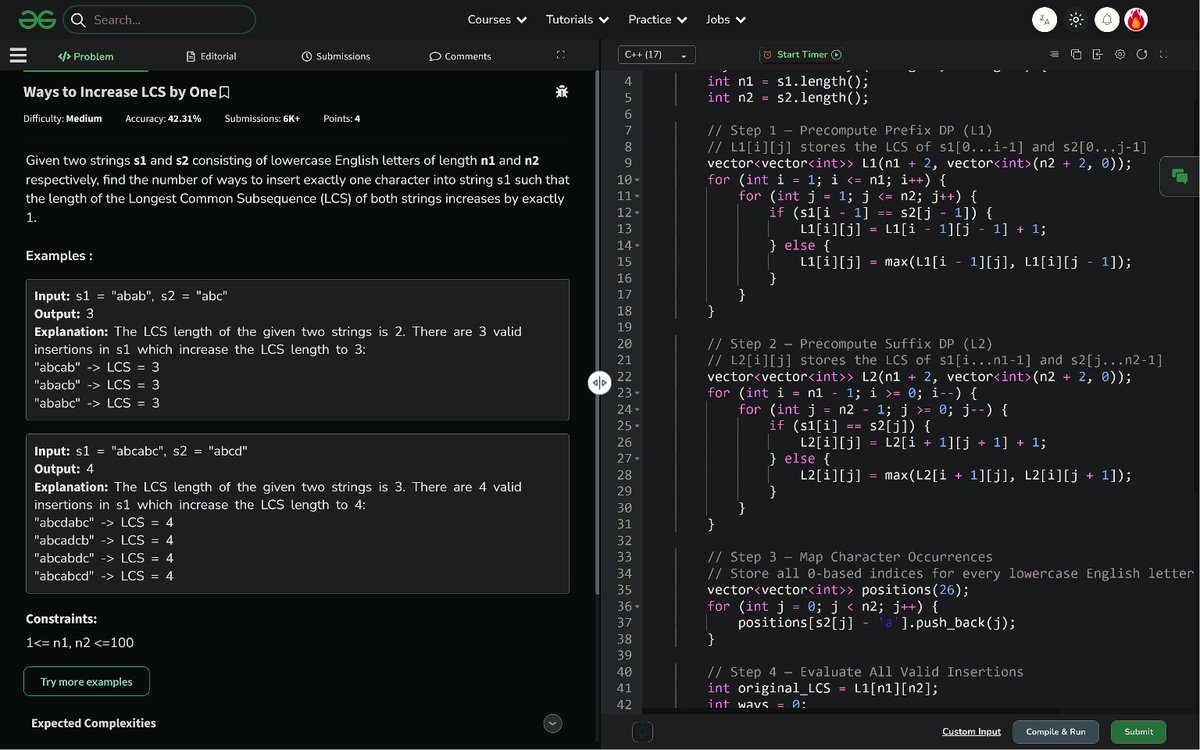Click the code format lines icon
Image resolution: width=1200 pixels, height=750 pixels.
tap(1054, 54)
